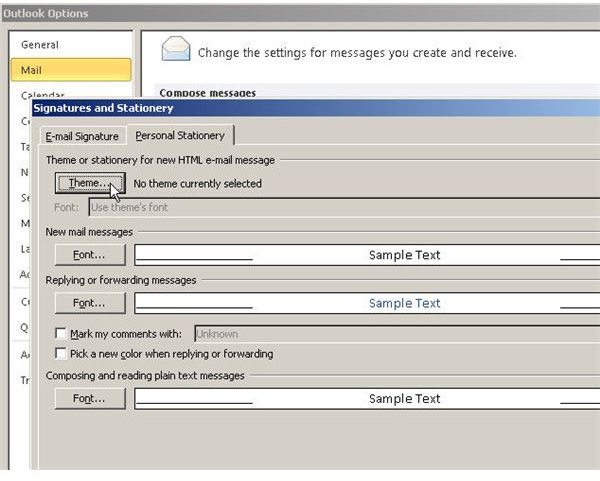Click 'Change the settings for messages' description
The height and width of the screenshot is (481, 600).
pyautogui.click(x=357, y=53)
